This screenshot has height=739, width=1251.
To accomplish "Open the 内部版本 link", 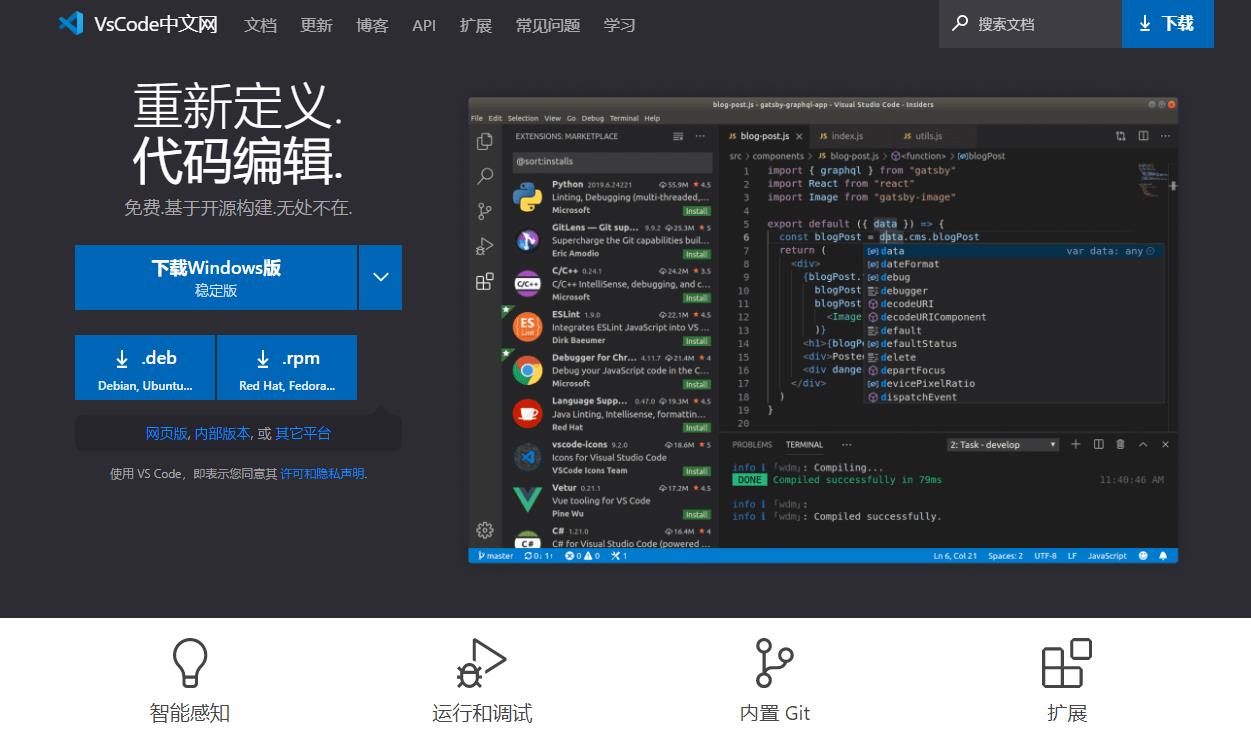I will (222, 433).
